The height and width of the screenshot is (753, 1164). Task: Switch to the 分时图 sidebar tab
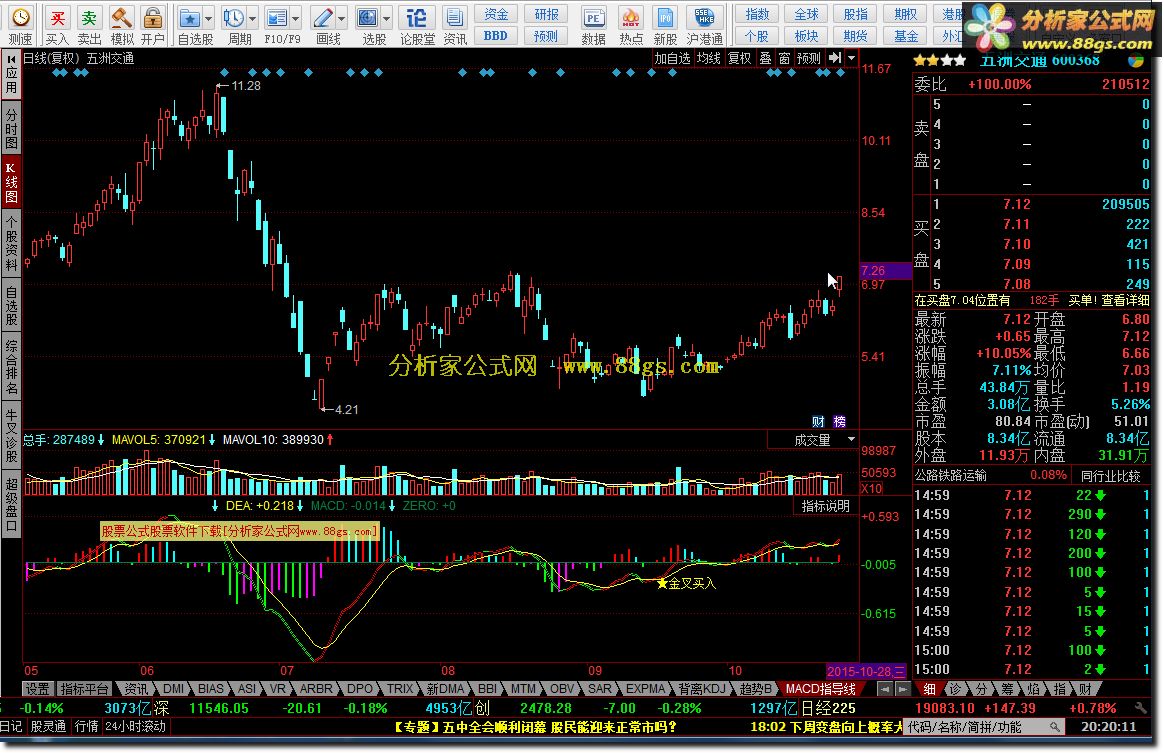click(x=11, y=128)
